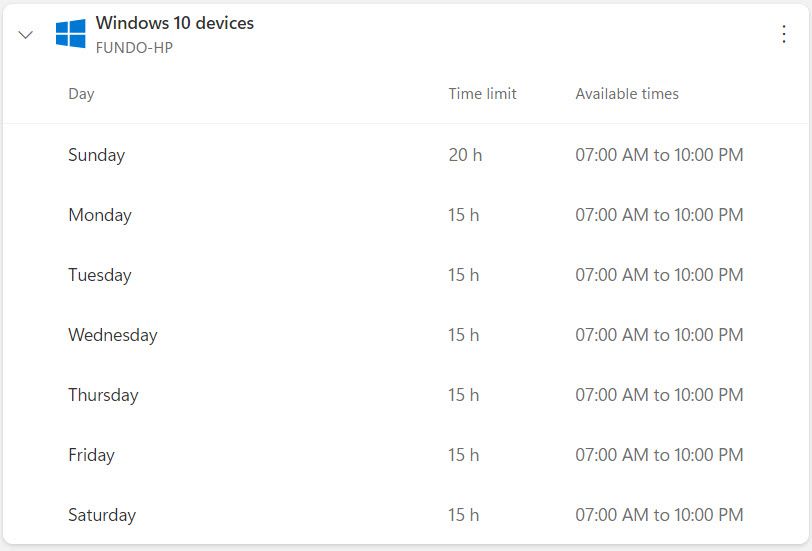The height and width of the screenshot is (551, 812).
Task: Open the three-dot more options menu
Action: (x=784, y=34)
